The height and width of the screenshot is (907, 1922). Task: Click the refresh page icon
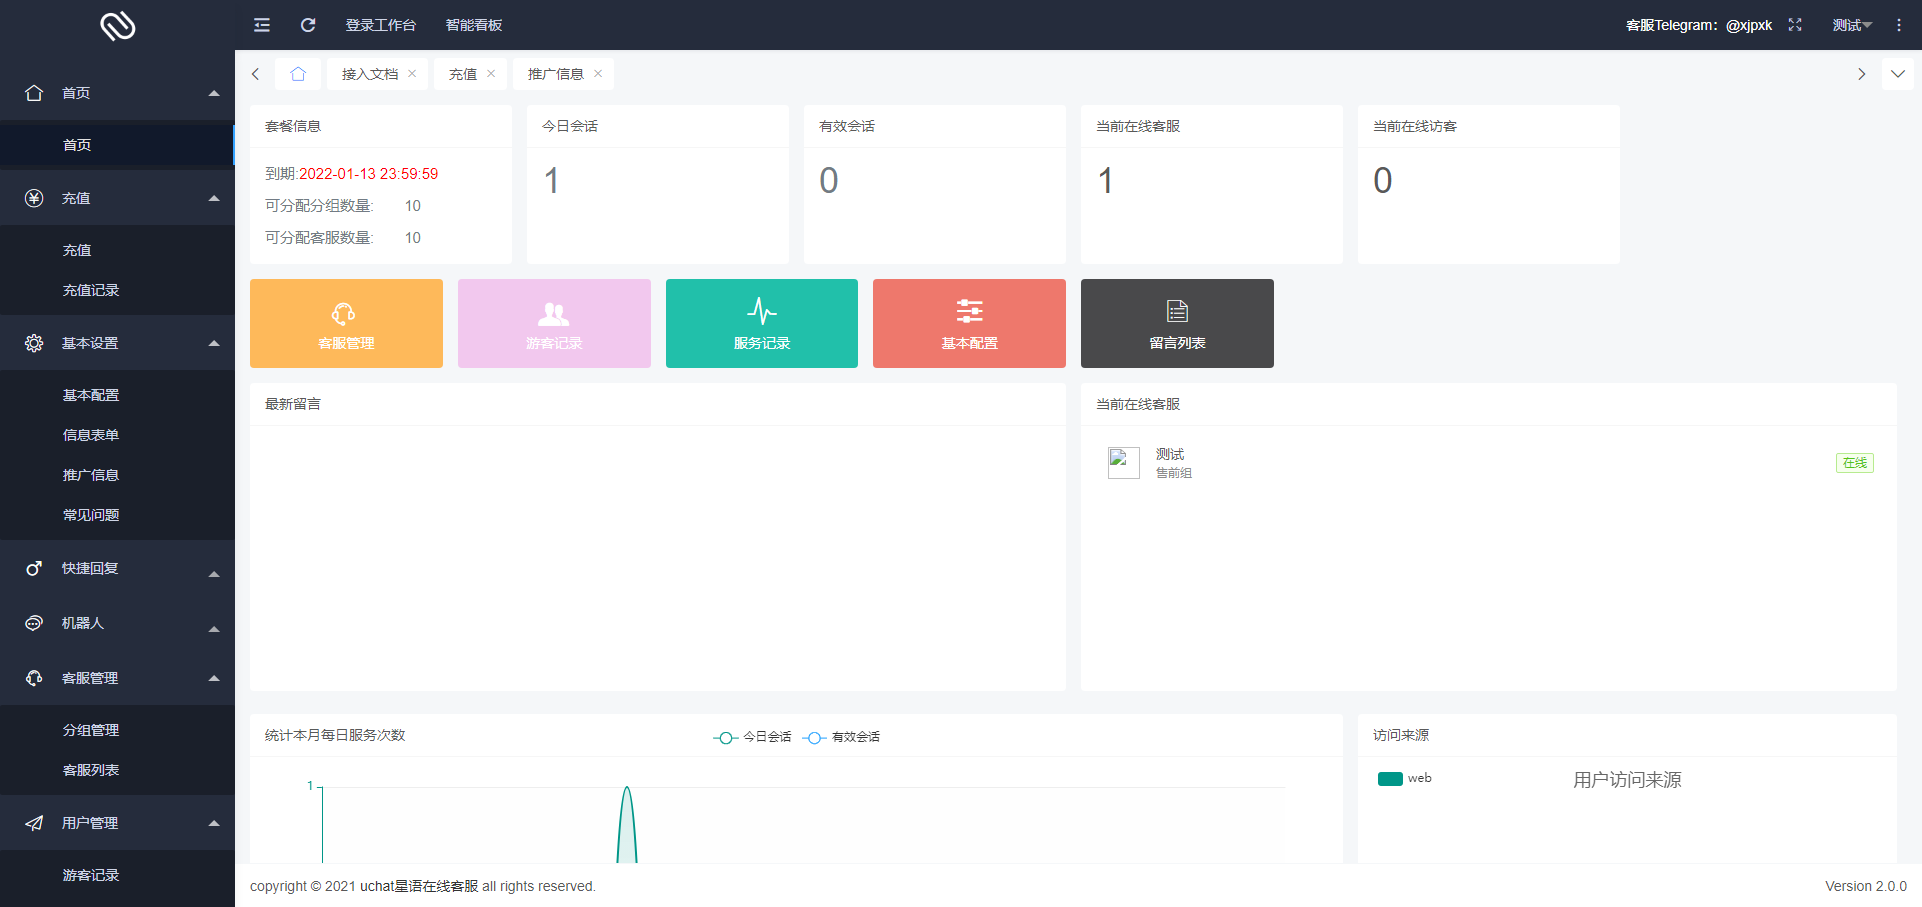coord(308,25)
